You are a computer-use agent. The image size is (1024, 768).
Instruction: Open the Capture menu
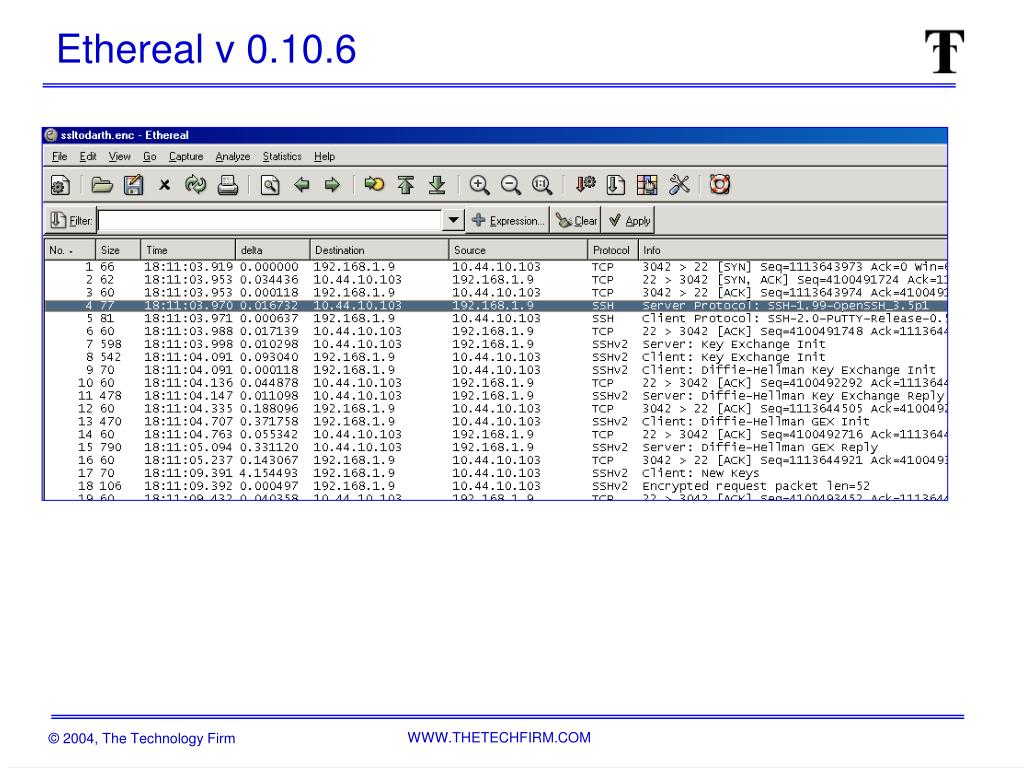186,157
